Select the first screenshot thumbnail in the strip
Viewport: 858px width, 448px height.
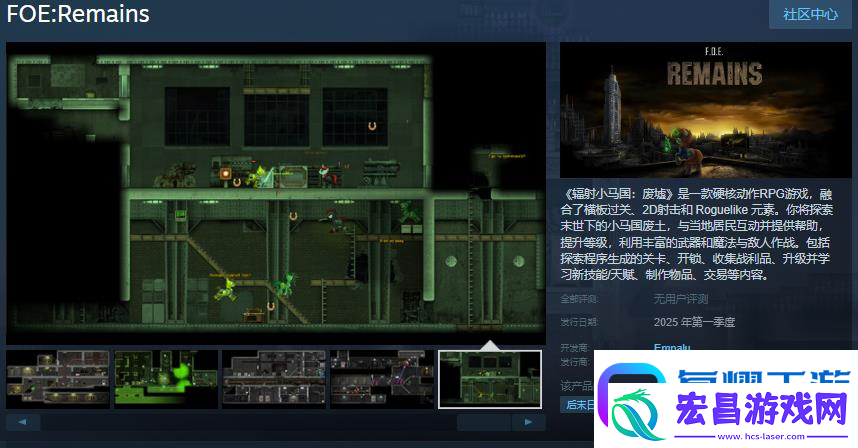[58, 380]
